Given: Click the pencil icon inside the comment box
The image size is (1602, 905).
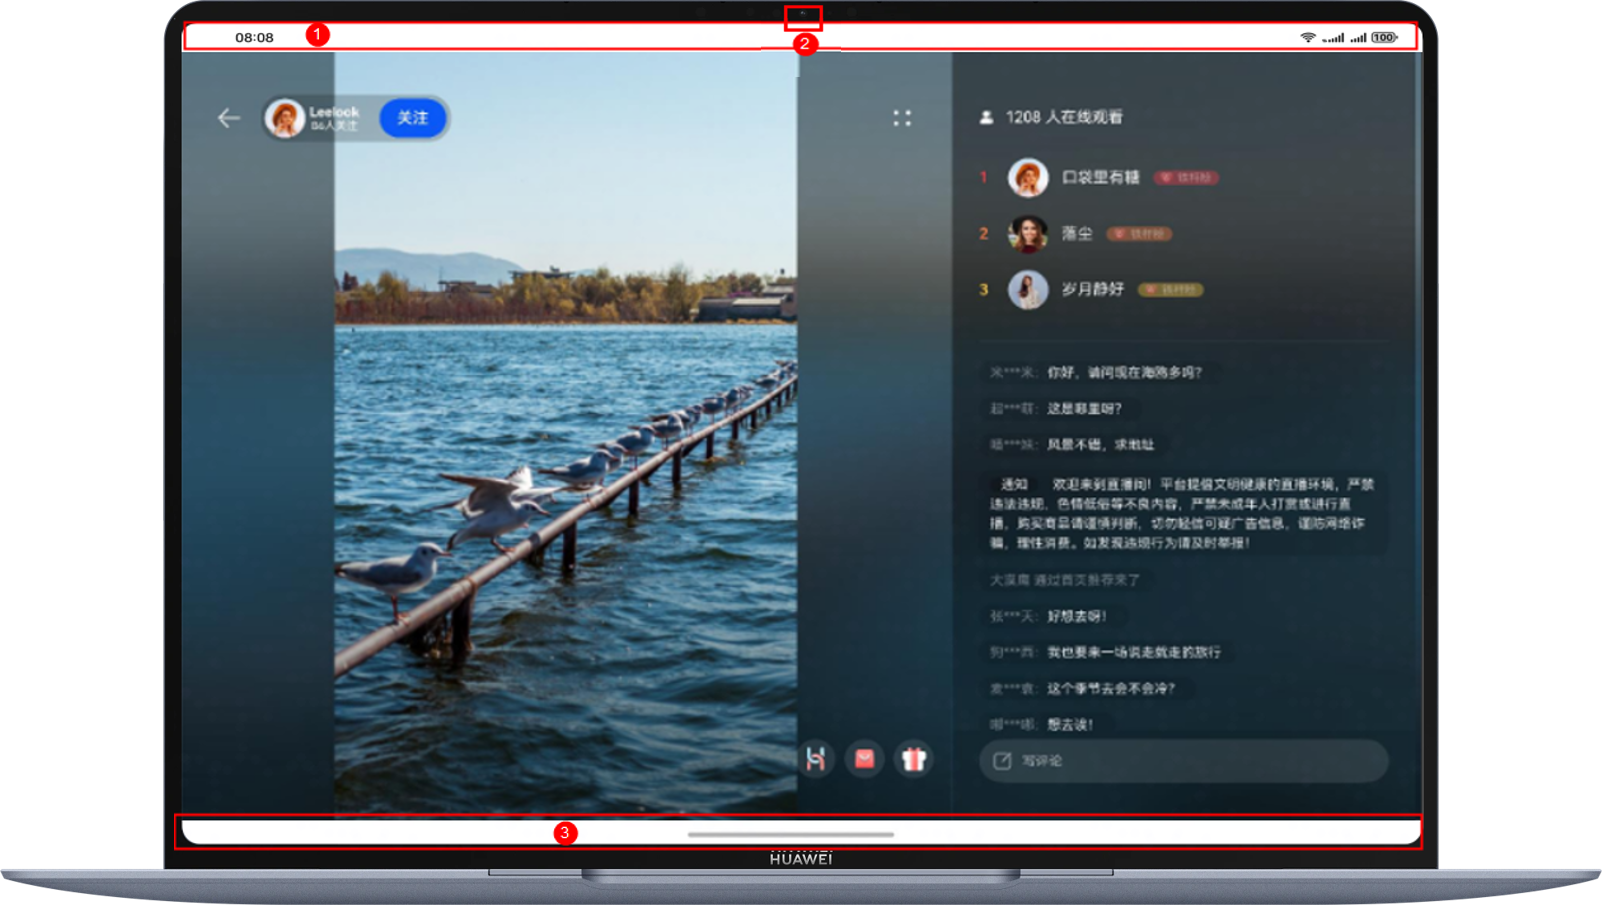Looking at the screenshot, I should [1001, 761].
